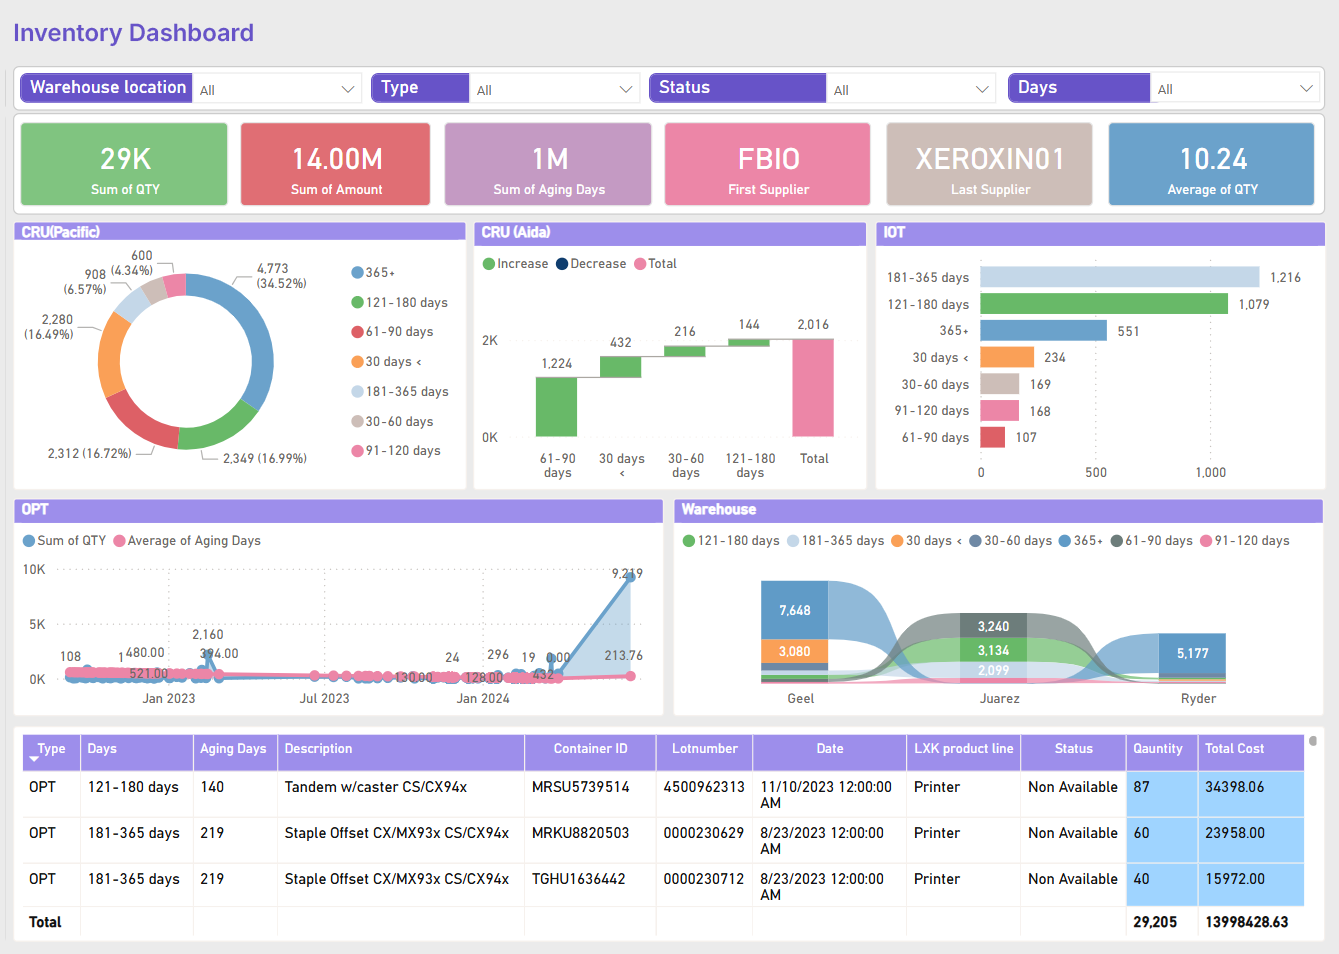Image resolution: width=1339 pixels, height=954 pixels.
Task: Select 121-180 days legend in Warehouse chart
Action: click(689, 541)
